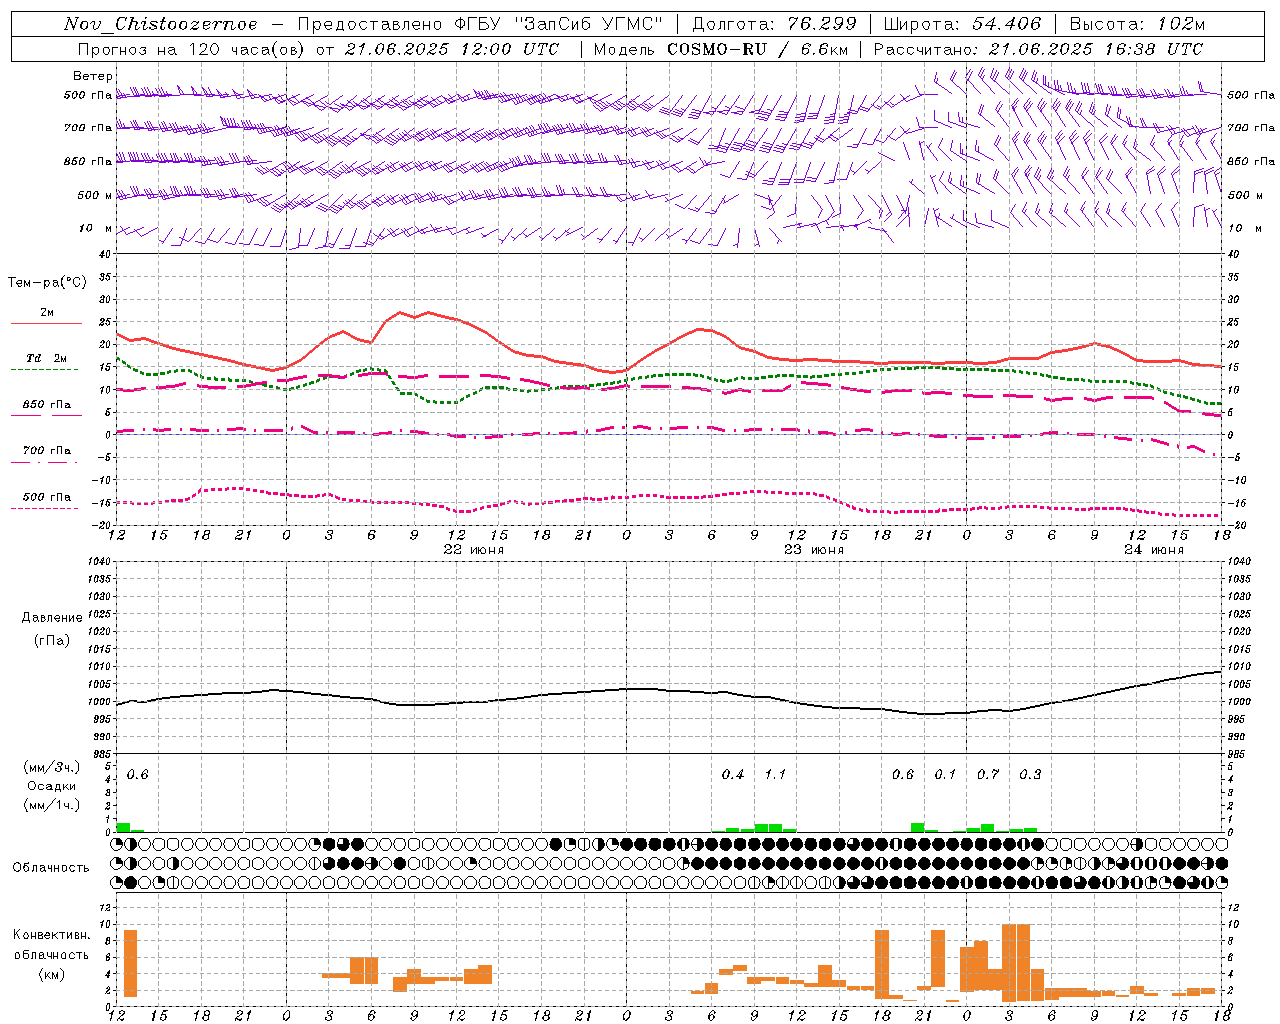Viewport: 1280px width, 1024px height.
Task: Click the 'Осадки' precipitation label
Action: (52, 786)
